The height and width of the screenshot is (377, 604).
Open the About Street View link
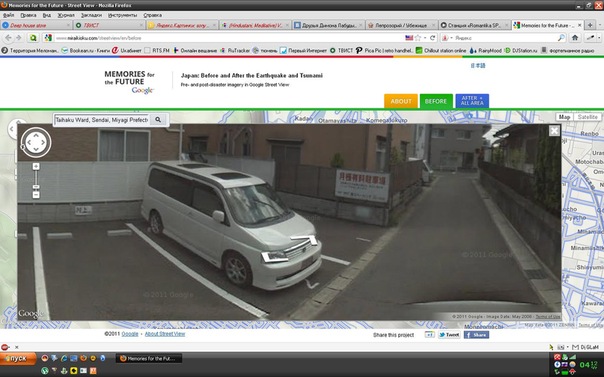[x=165, y=334]
